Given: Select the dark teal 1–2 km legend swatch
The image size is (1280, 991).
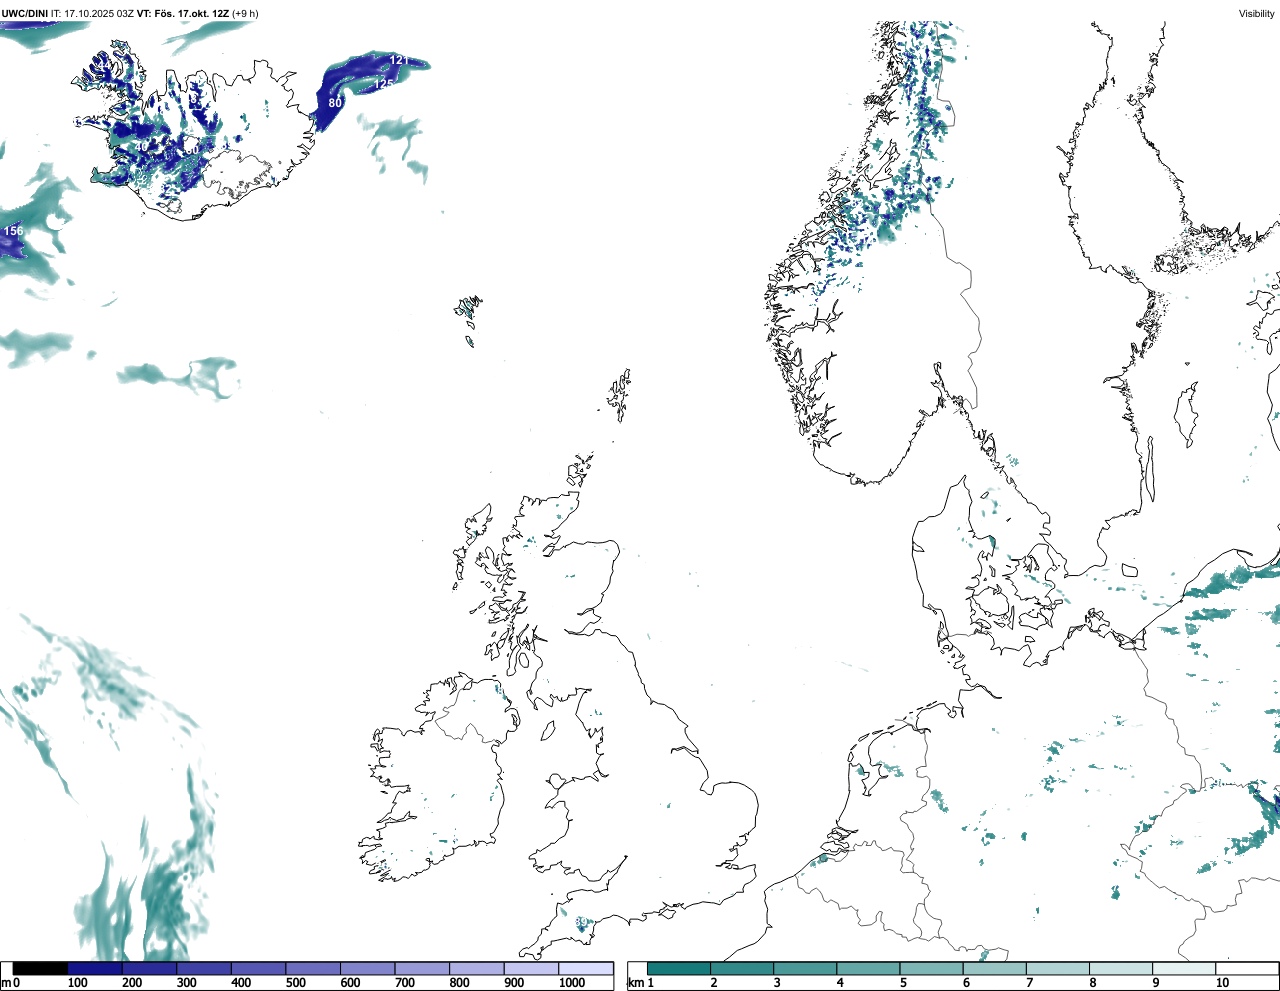Looking at the screenshot, I should 679,969.
